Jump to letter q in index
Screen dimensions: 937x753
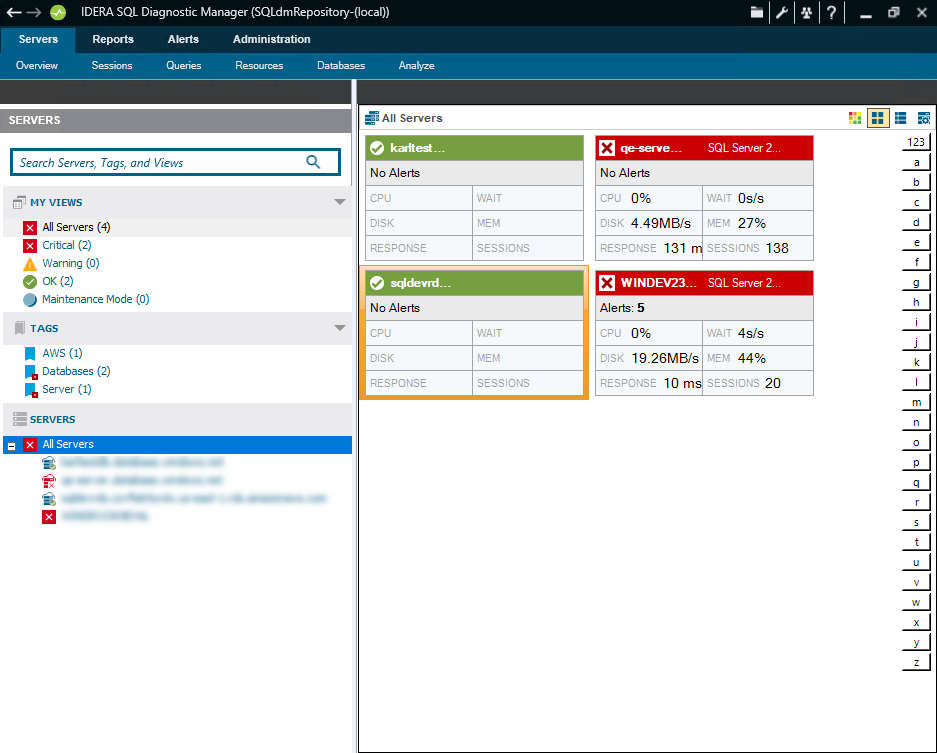click(x=915, y=483)
